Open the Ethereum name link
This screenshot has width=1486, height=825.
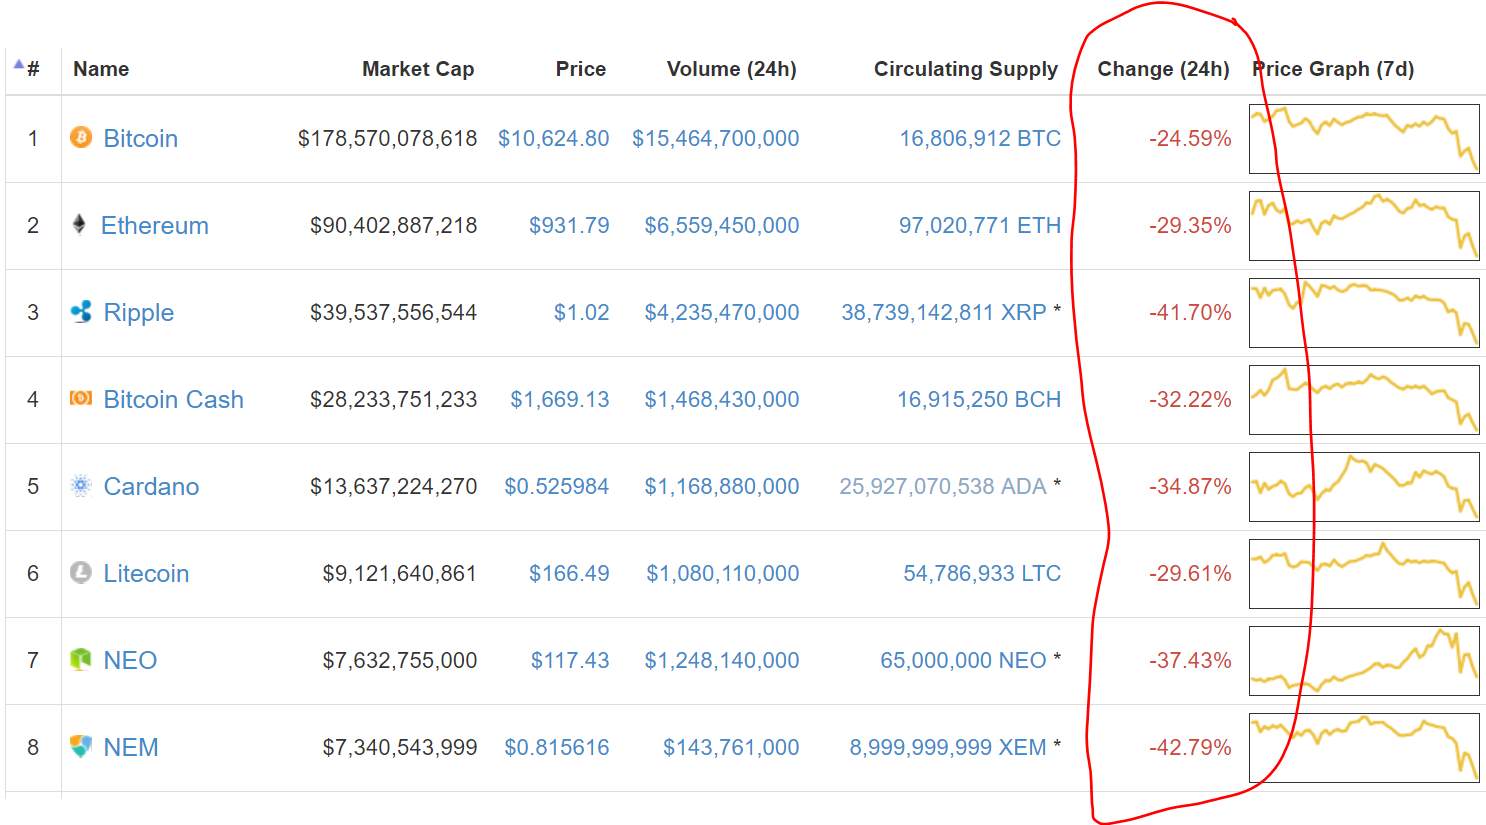(155, 226)
